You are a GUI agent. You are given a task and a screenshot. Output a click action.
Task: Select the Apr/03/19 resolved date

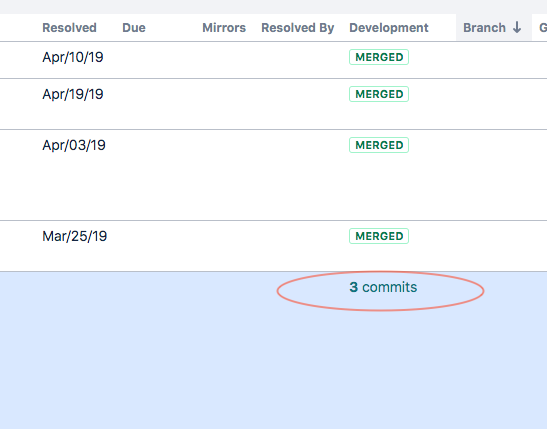click(x=74, y=145)
